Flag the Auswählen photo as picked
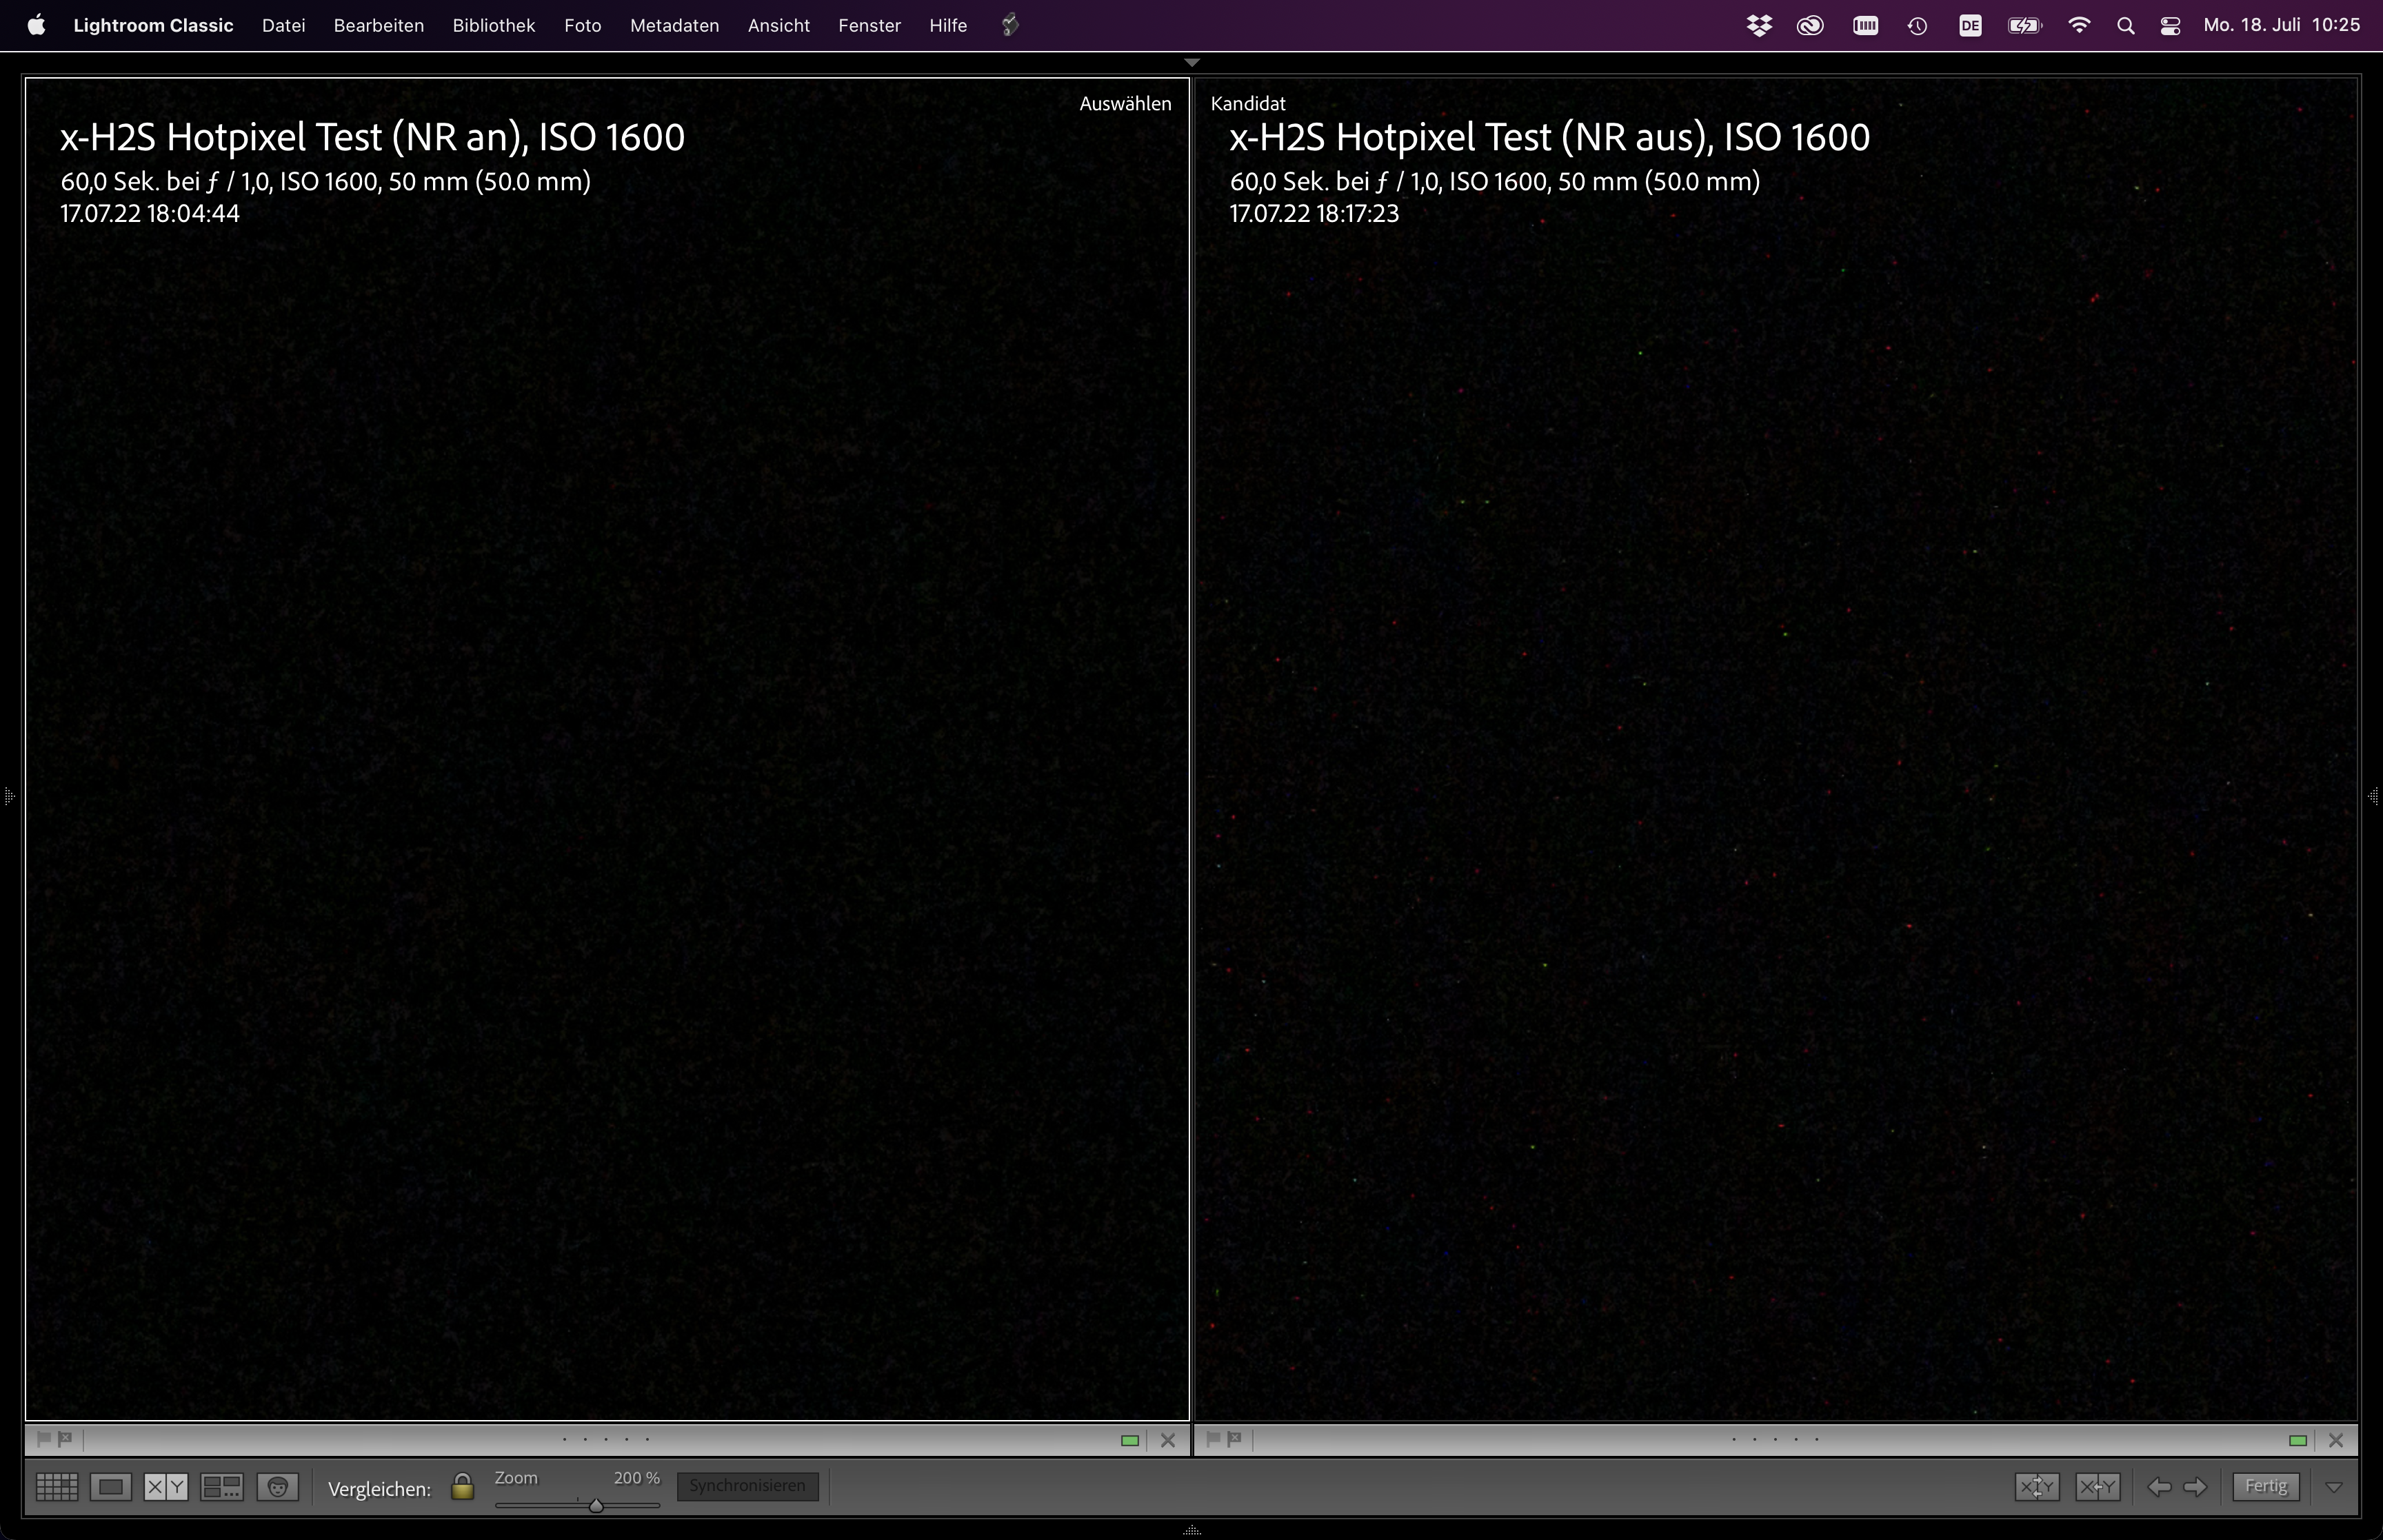Image resolution: width=2383 pixels, height=1540 pixels. (x=43, y=1439)
